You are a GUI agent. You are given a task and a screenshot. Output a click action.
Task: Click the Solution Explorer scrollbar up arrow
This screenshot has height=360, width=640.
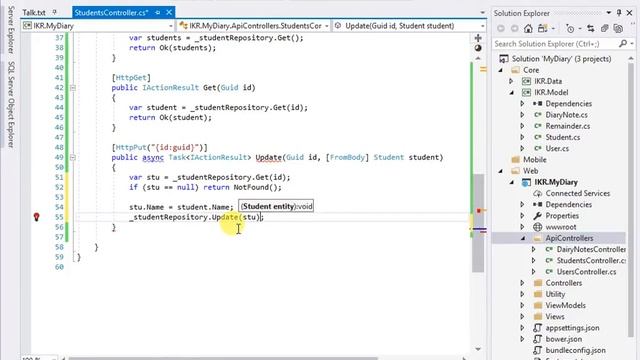(631, 59)
